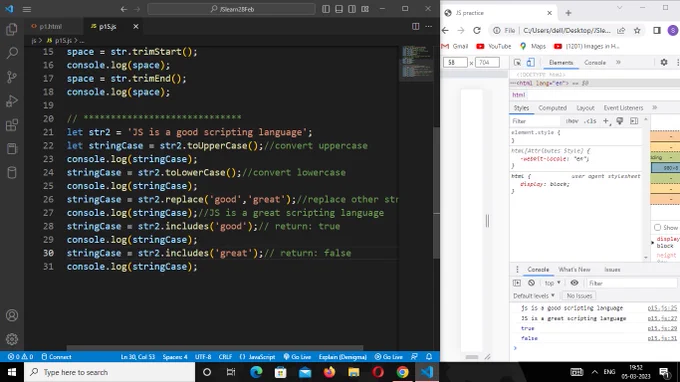Open the YouTube bookmark
680x382 pixels.
[x=494, y=46]
